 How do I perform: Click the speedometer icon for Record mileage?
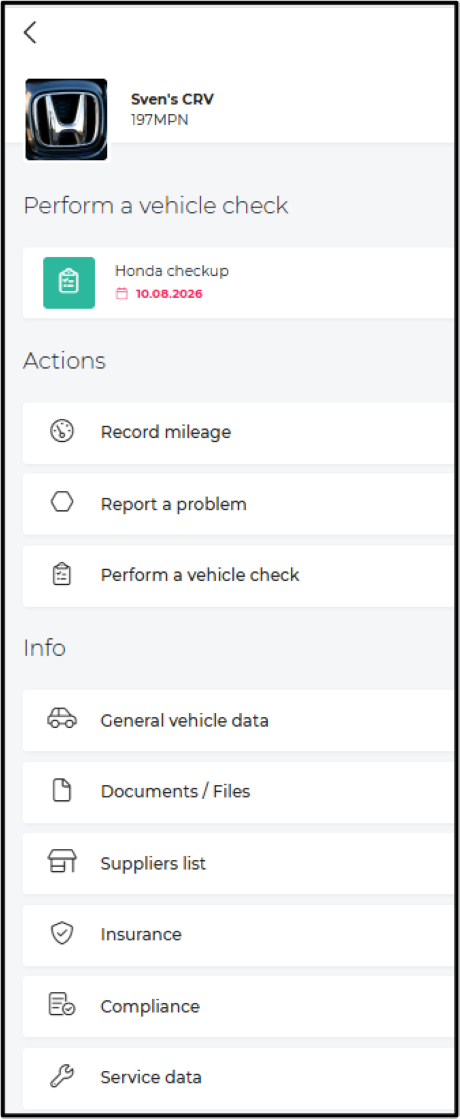tap(62, 432)
